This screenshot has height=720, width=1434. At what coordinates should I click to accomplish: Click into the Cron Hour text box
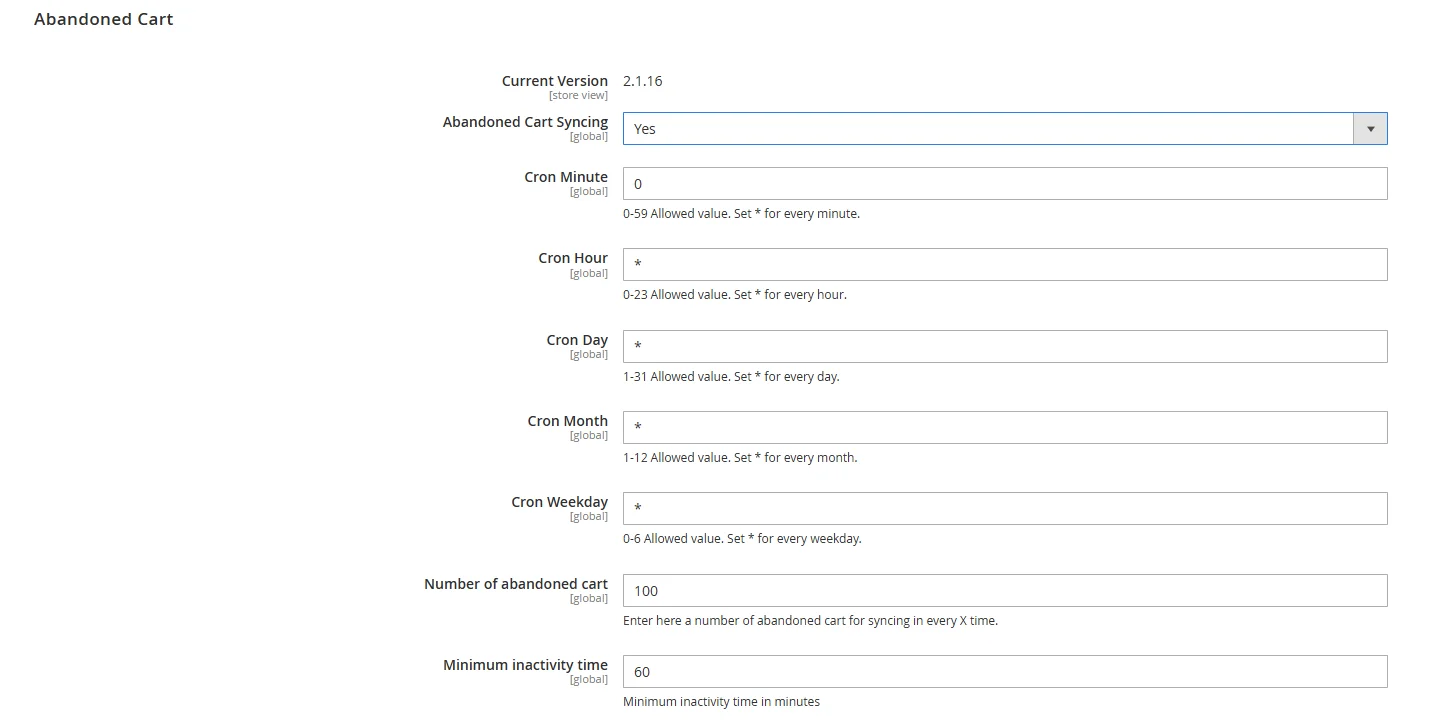click(x=1004, y=265)
